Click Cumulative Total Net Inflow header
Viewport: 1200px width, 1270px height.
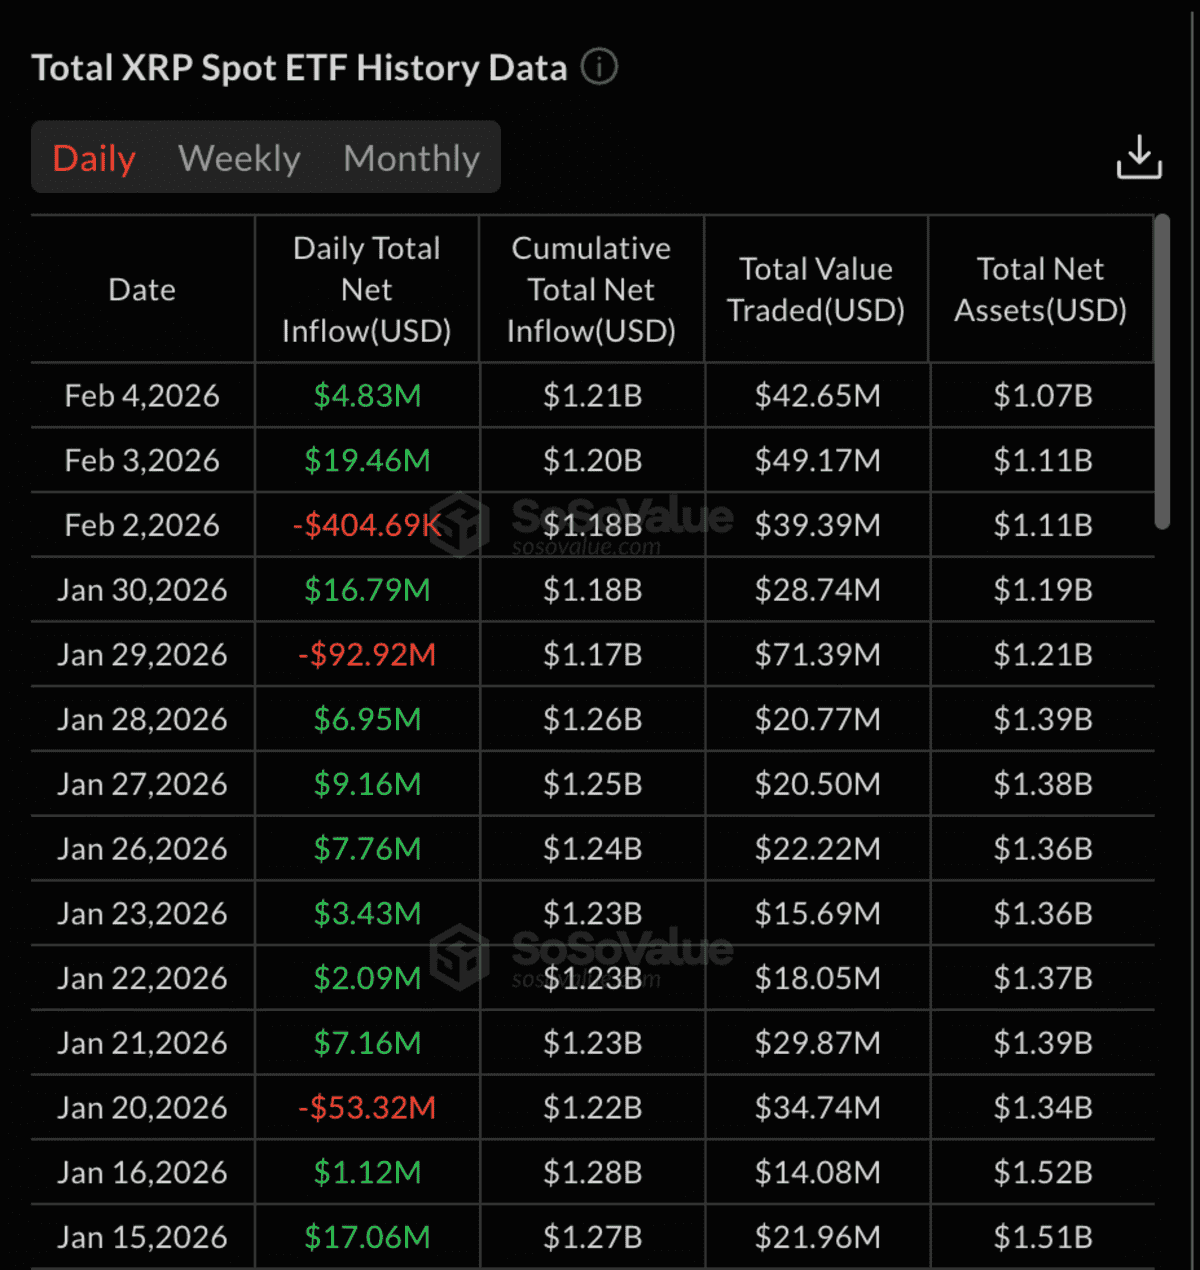(591, 290)
